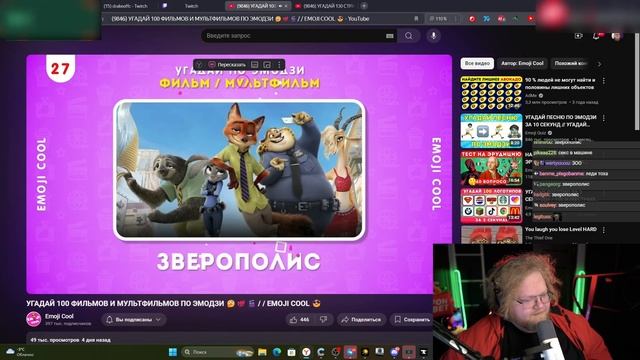The height and width of the screenshot is (360, 640).
Task: Click the YouTube search magnifier button
Action: pos(408,36)
